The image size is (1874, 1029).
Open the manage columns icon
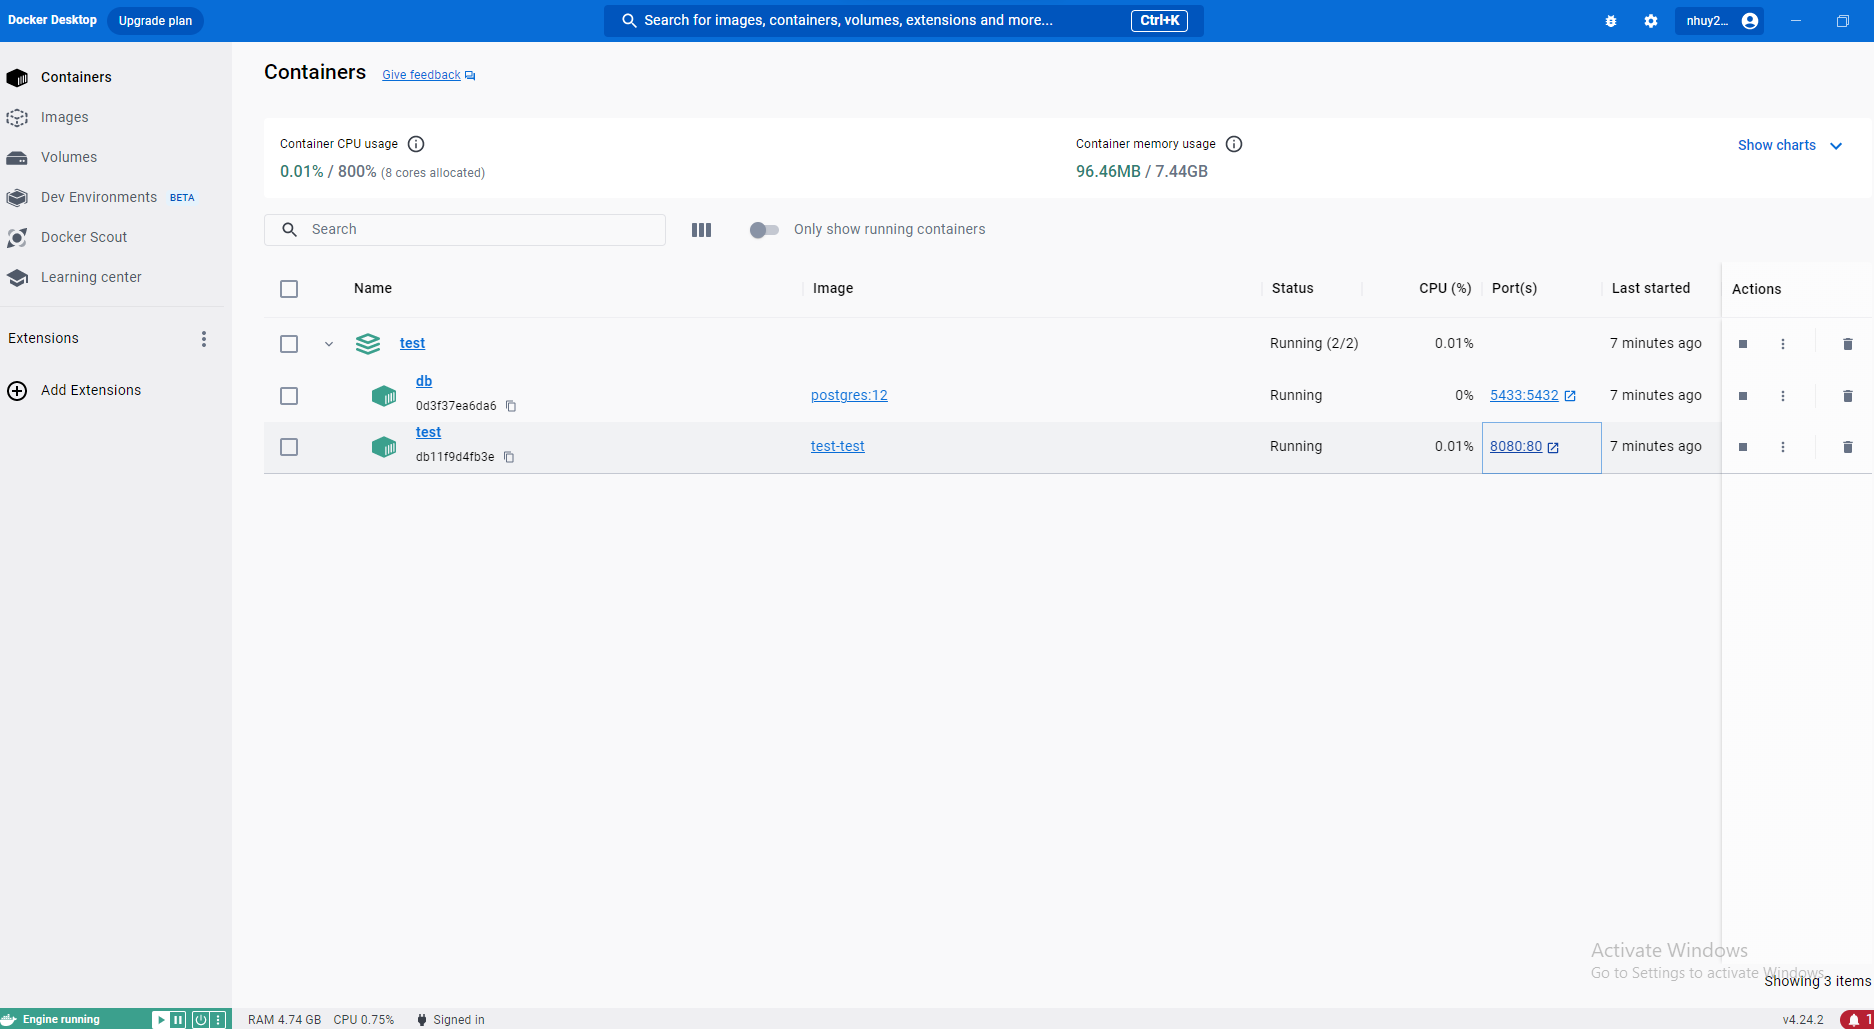pyautogui.click(x=701, y=230)
